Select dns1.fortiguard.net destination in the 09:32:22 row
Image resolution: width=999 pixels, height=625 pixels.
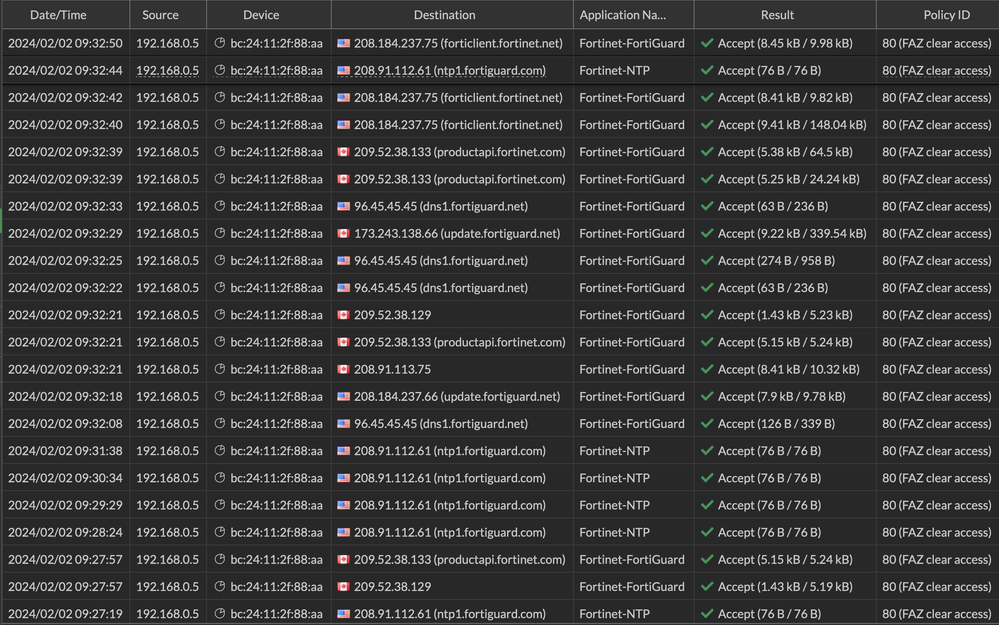[x=441, y=288]
